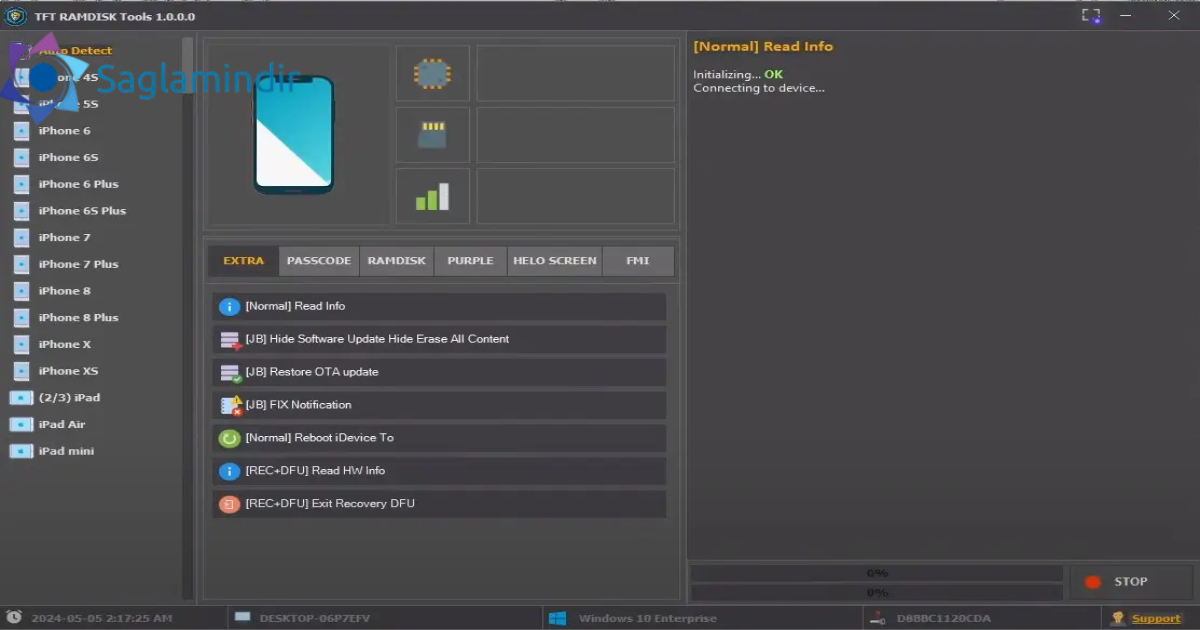Image resolution: width=1200 pixels, height=630 pixels.
Task: Click the Exit Recovery DFU orange icon
Action: (x=230, y=504)
